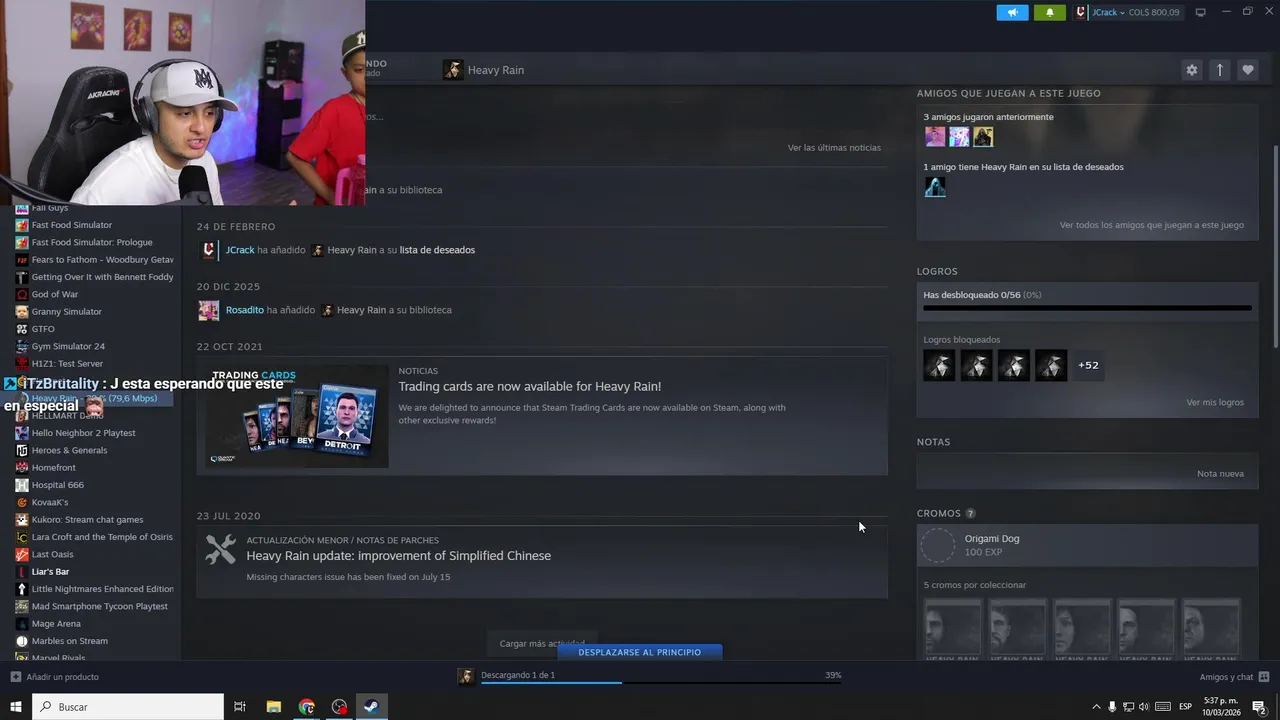Image resolution: width=1280 pixels, height=720 pixels.
Task: Select the third locked achievement icon
Action: [x=1013, y=365]
